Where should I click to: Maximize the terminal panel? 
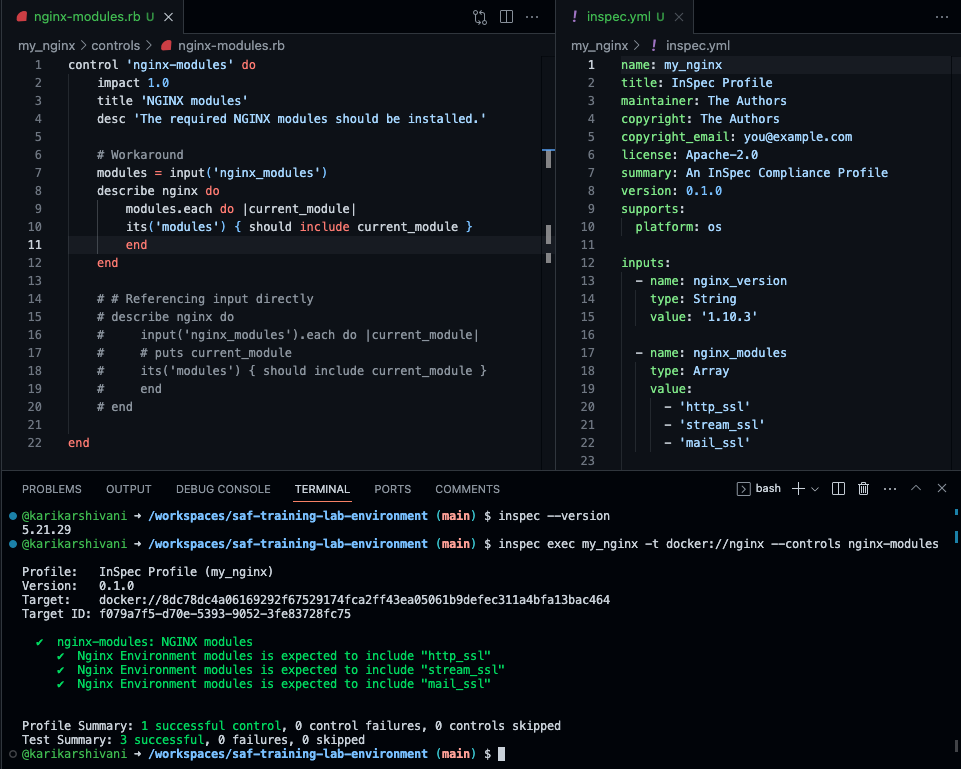click(x=916, y=488)
